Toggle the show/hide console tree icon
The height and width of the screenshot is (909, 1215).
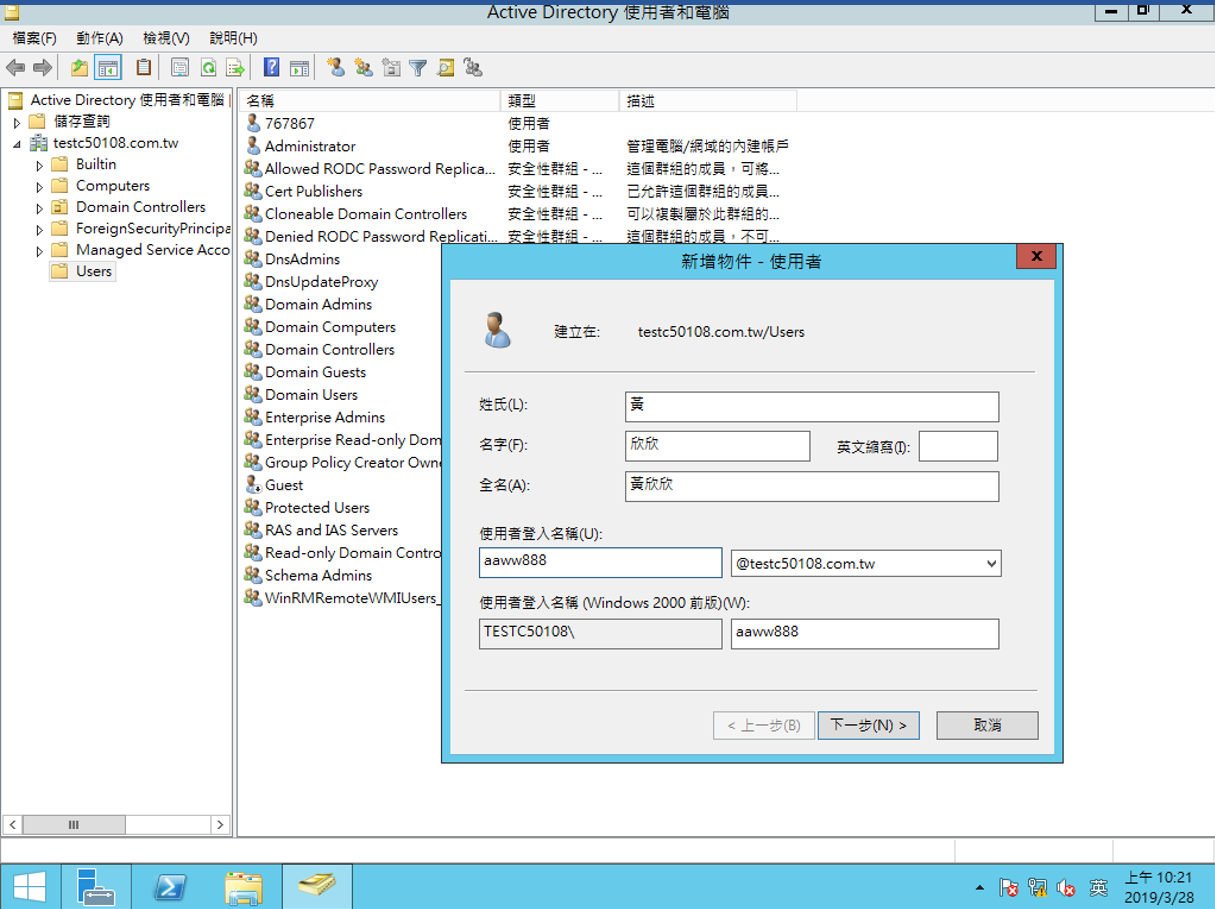108,68
